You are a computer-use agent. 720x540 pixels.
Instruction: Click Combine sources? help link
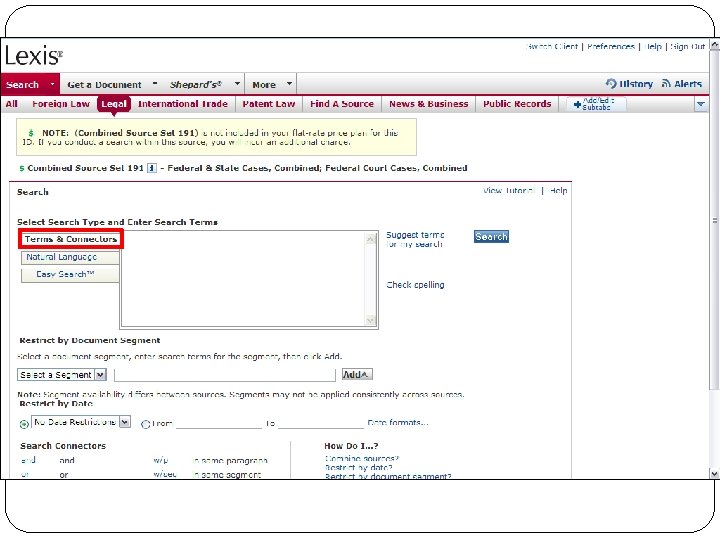point(361,458)
